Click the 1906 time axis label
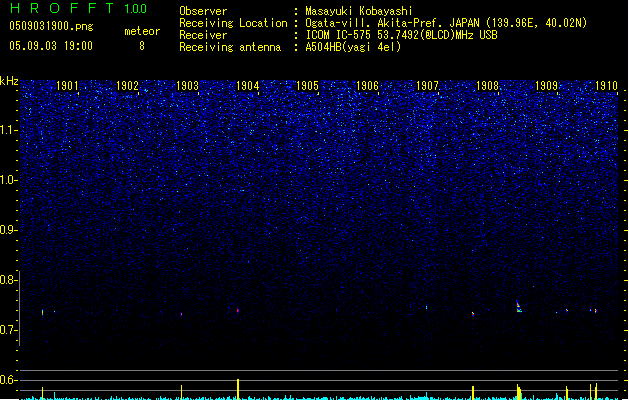 367,86
